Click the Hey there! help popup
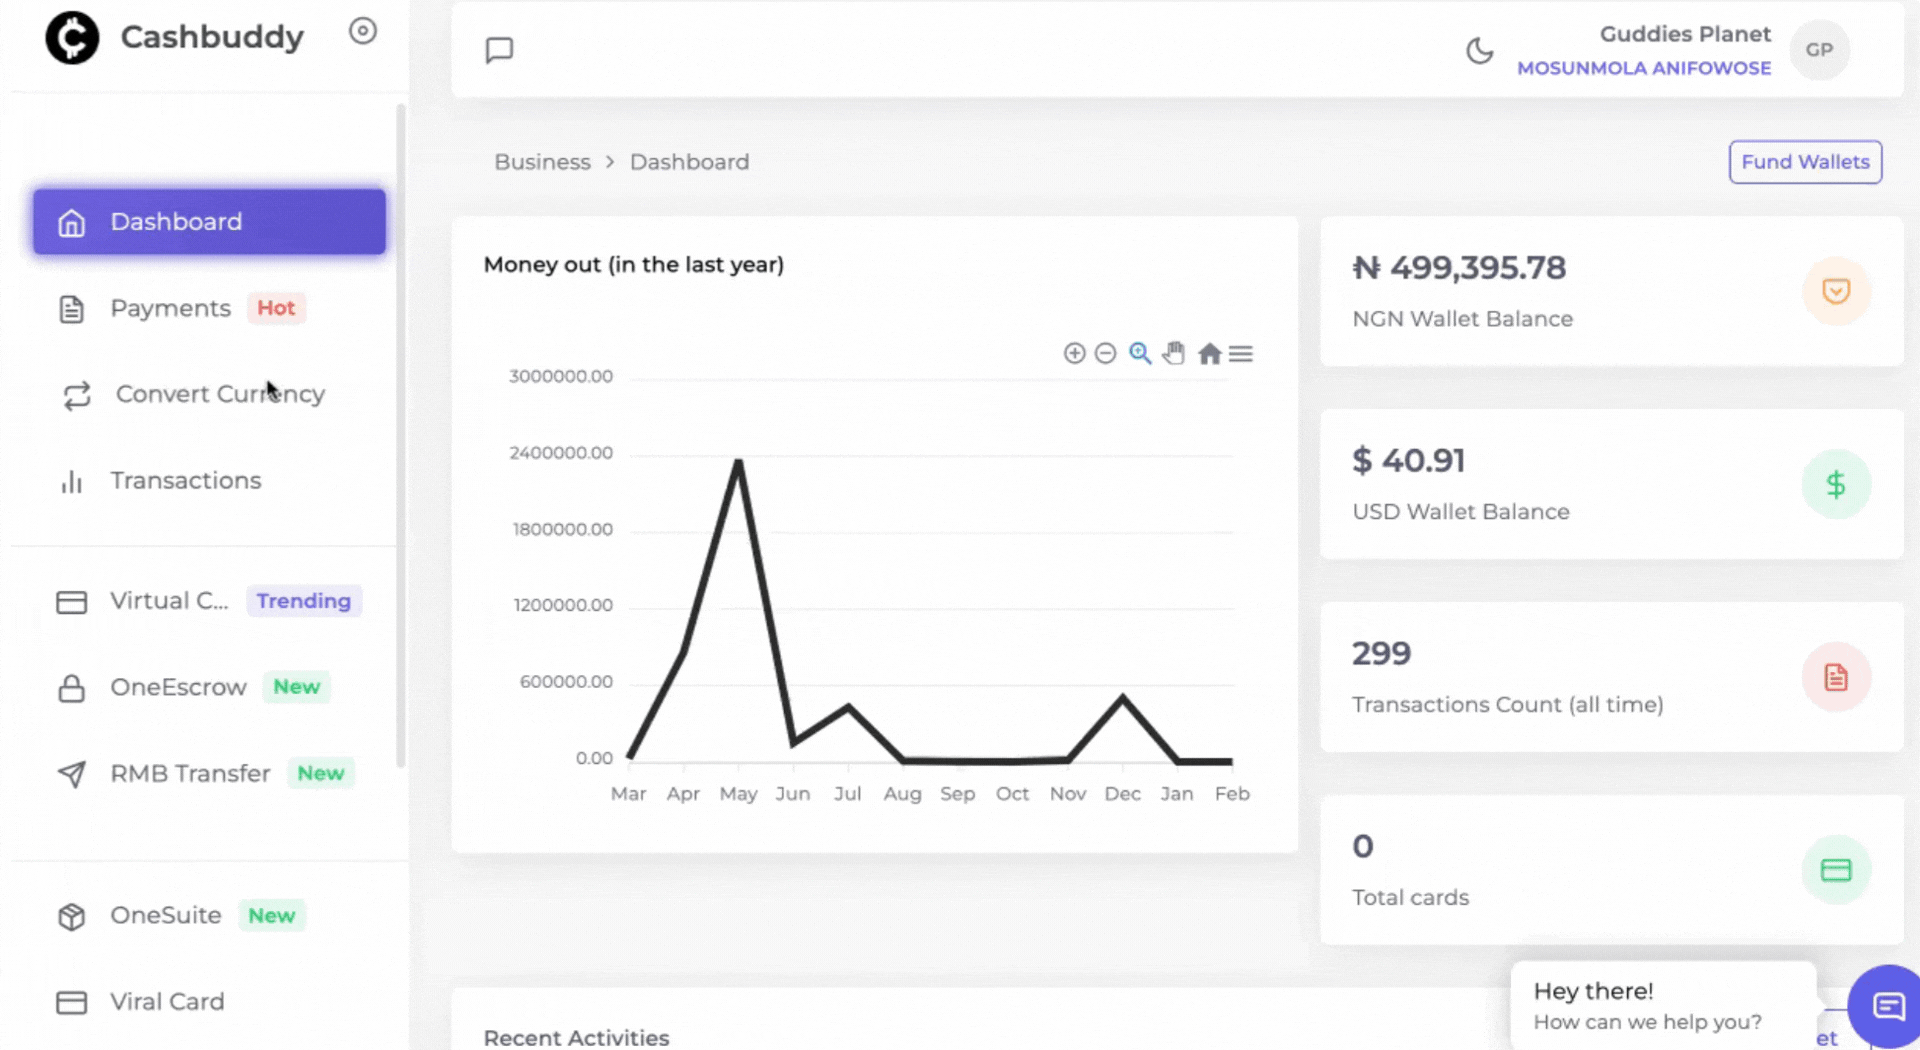1920x1050 pixels. [x=1663, y=1006]
